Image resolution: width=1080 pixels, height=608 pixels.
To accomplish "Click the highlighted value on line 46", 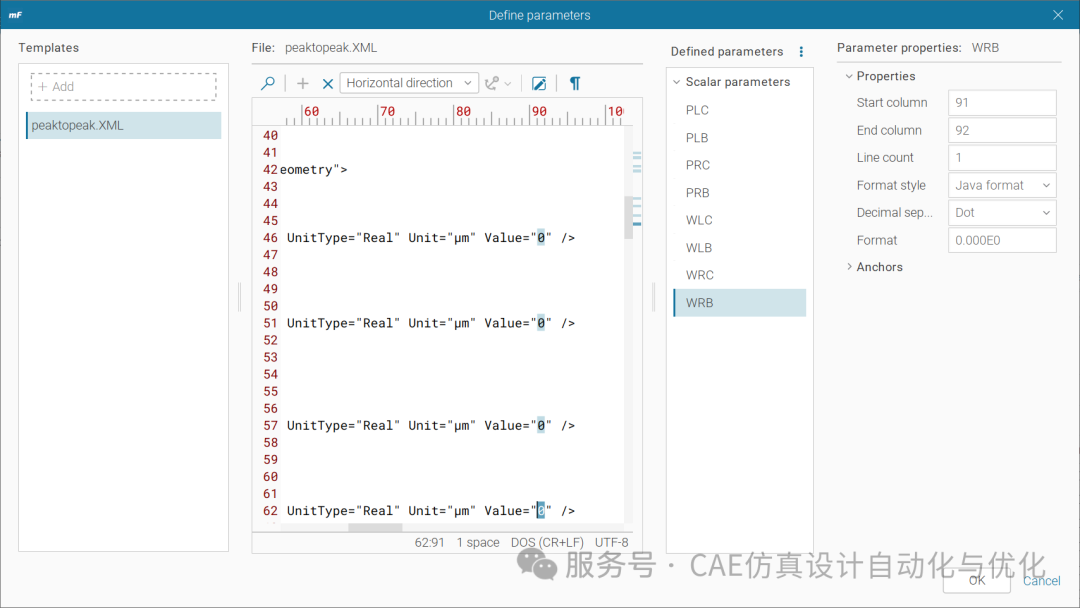I will tap(541, 238).
